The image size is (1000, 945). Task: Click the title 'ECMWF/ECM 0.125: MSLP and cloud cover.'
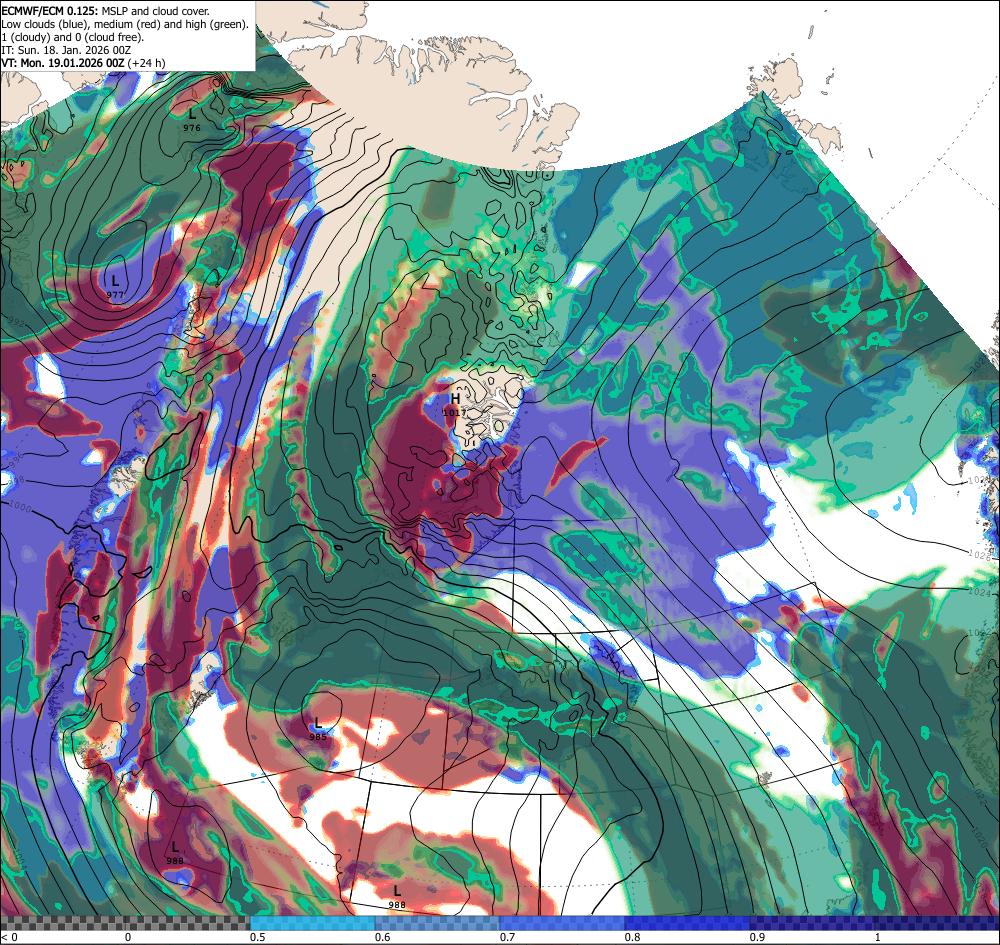coord(105,11)
